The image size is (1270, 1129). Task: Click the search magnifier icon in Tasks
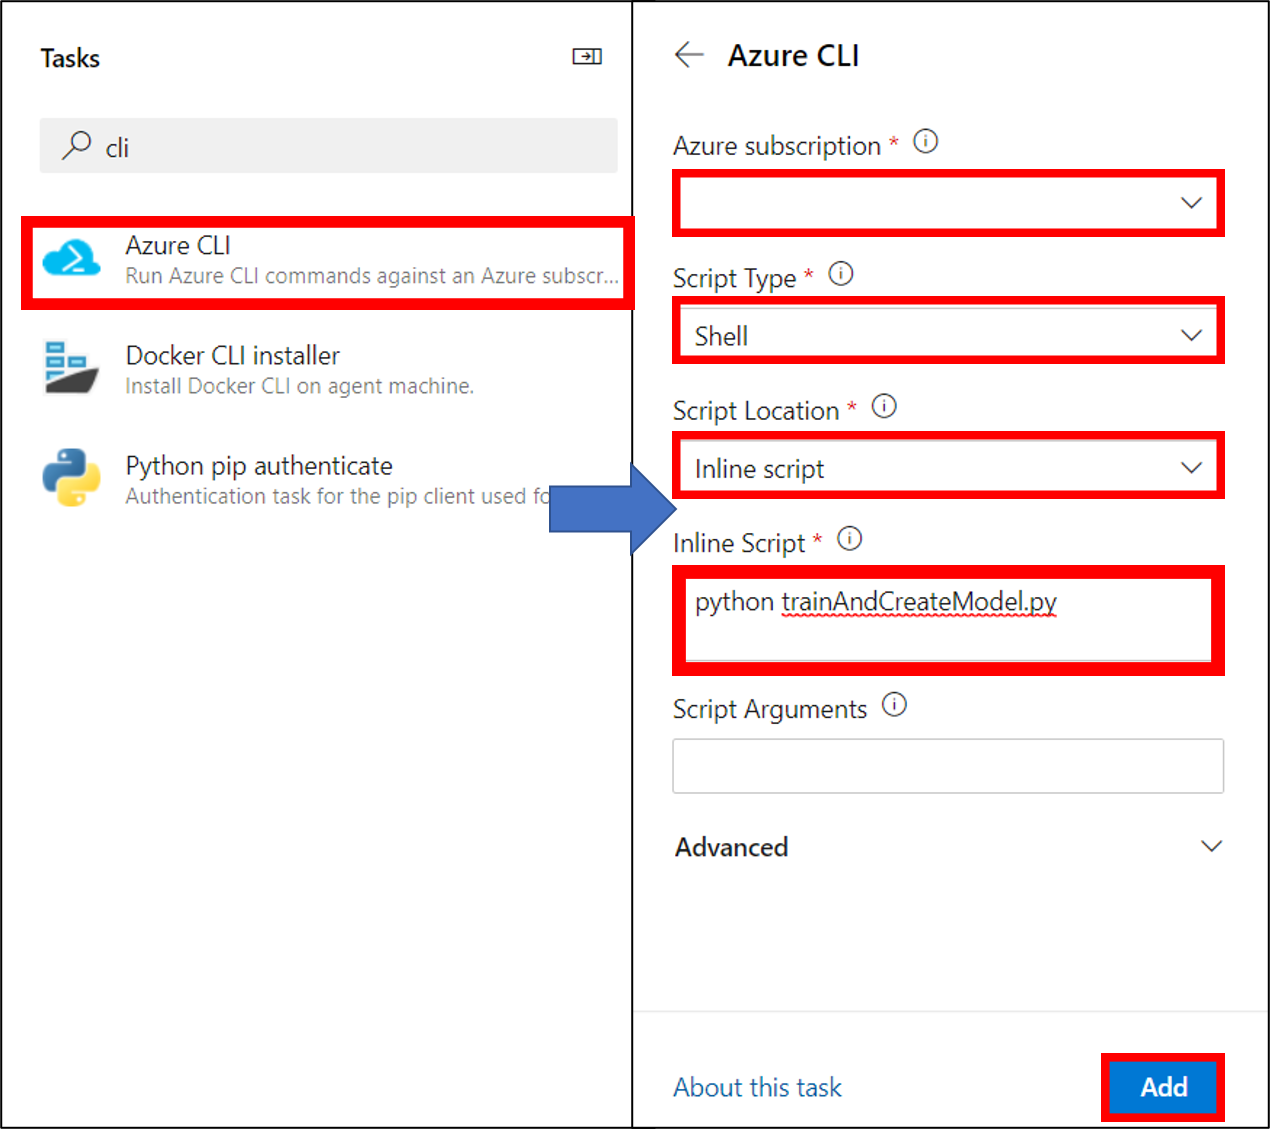(76, 146)
